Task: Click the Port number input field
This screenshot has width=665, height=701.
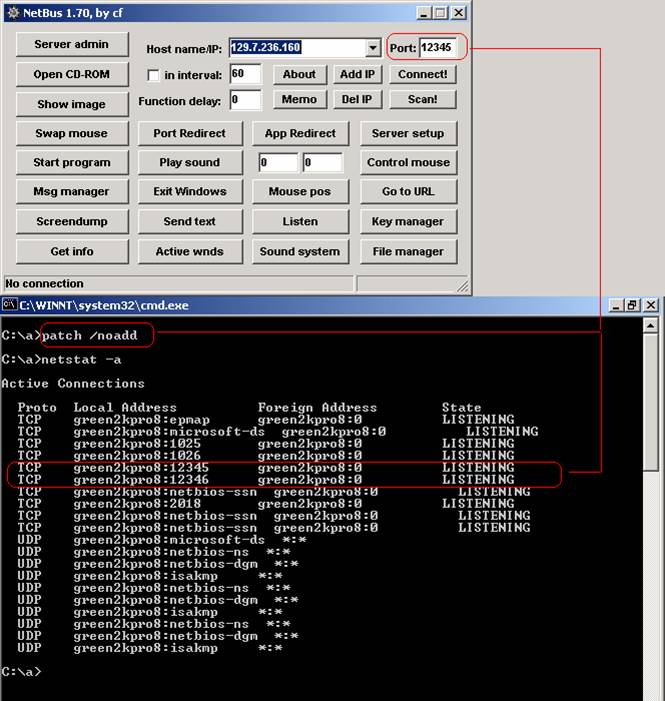Action: (441, 48)
